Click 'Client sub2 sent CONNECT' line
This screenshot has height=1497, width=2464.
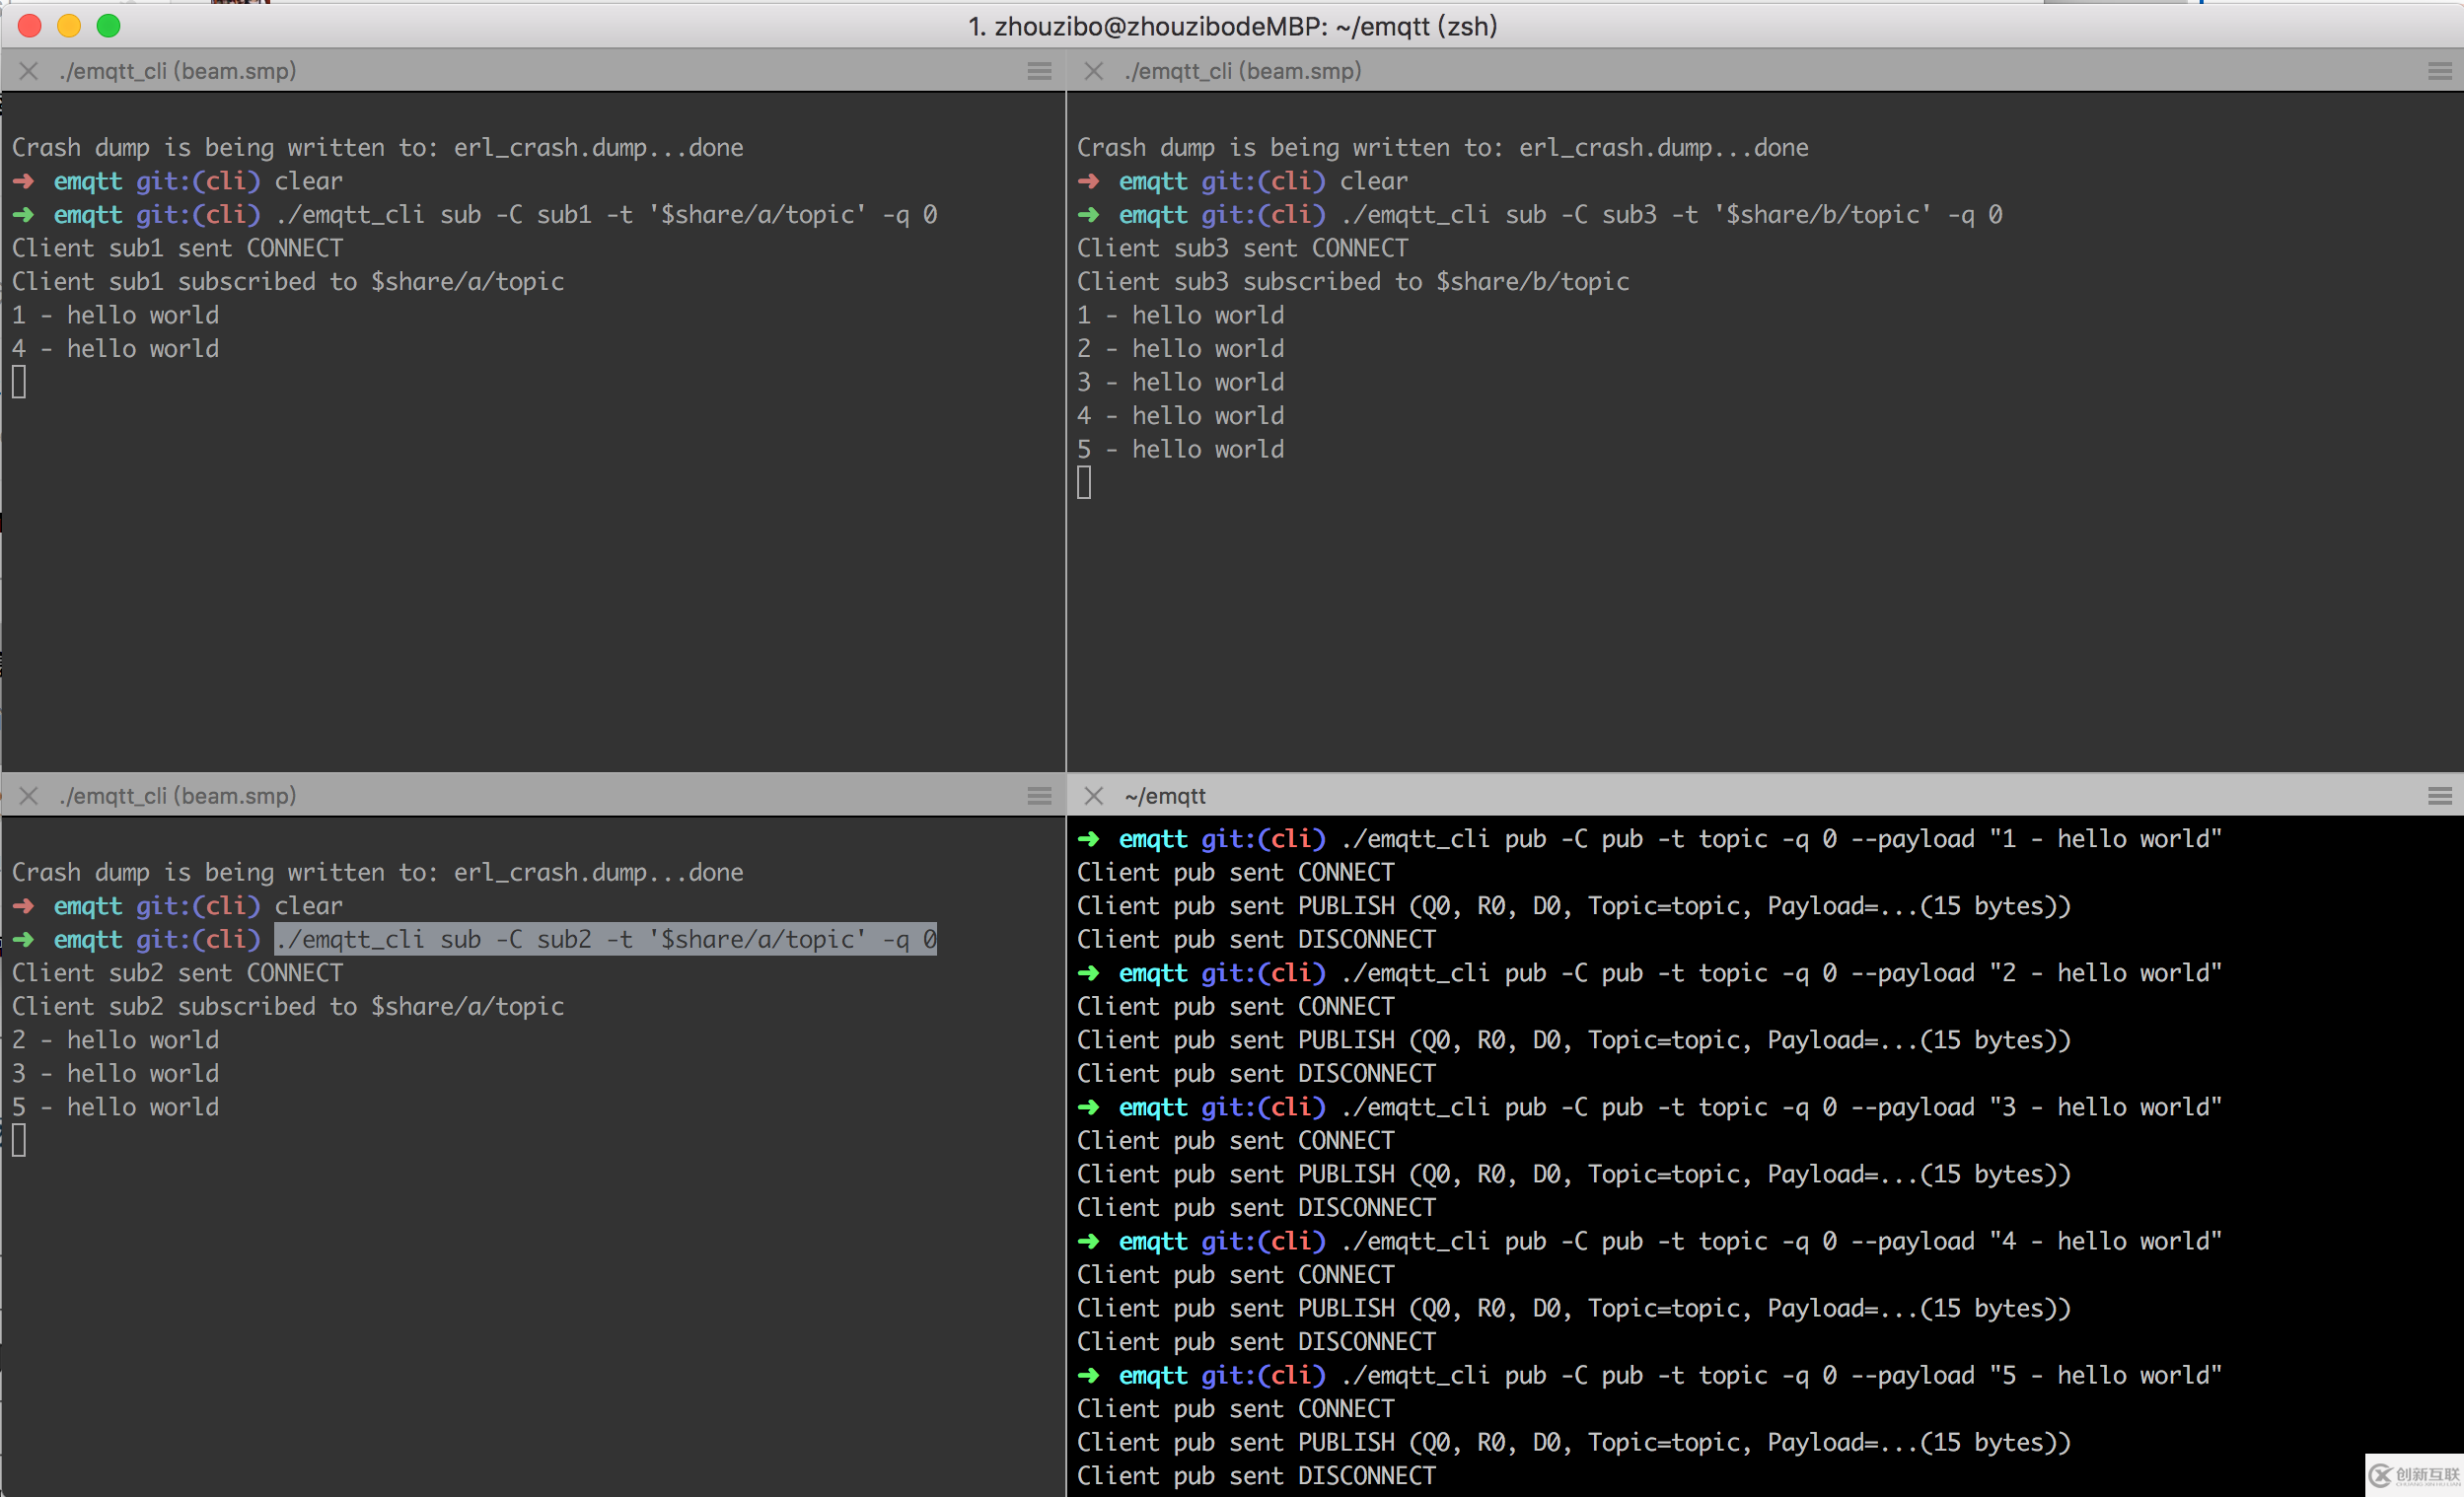pyautogui.click(x=177, y=973)
